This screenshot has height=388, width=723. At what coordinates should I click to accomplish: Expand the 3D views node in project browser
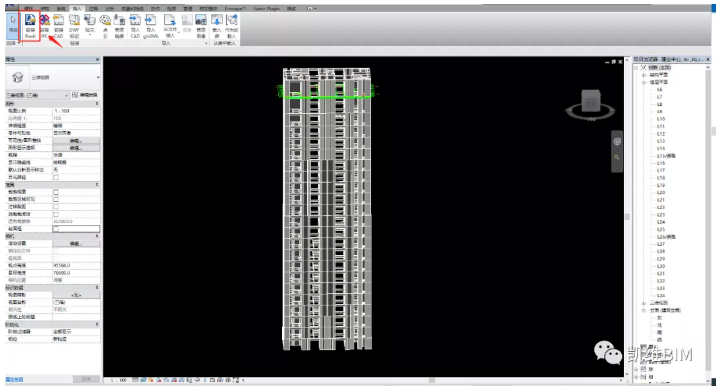[644, 303]
